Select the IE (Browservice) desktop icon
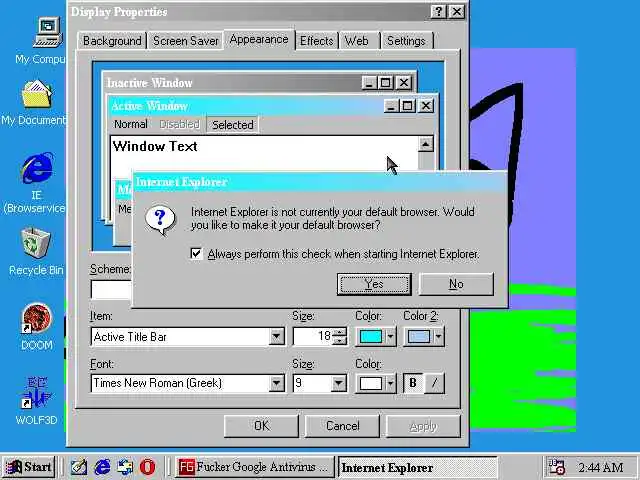Viewport: 640px width, 480px height. pos(37,168)
